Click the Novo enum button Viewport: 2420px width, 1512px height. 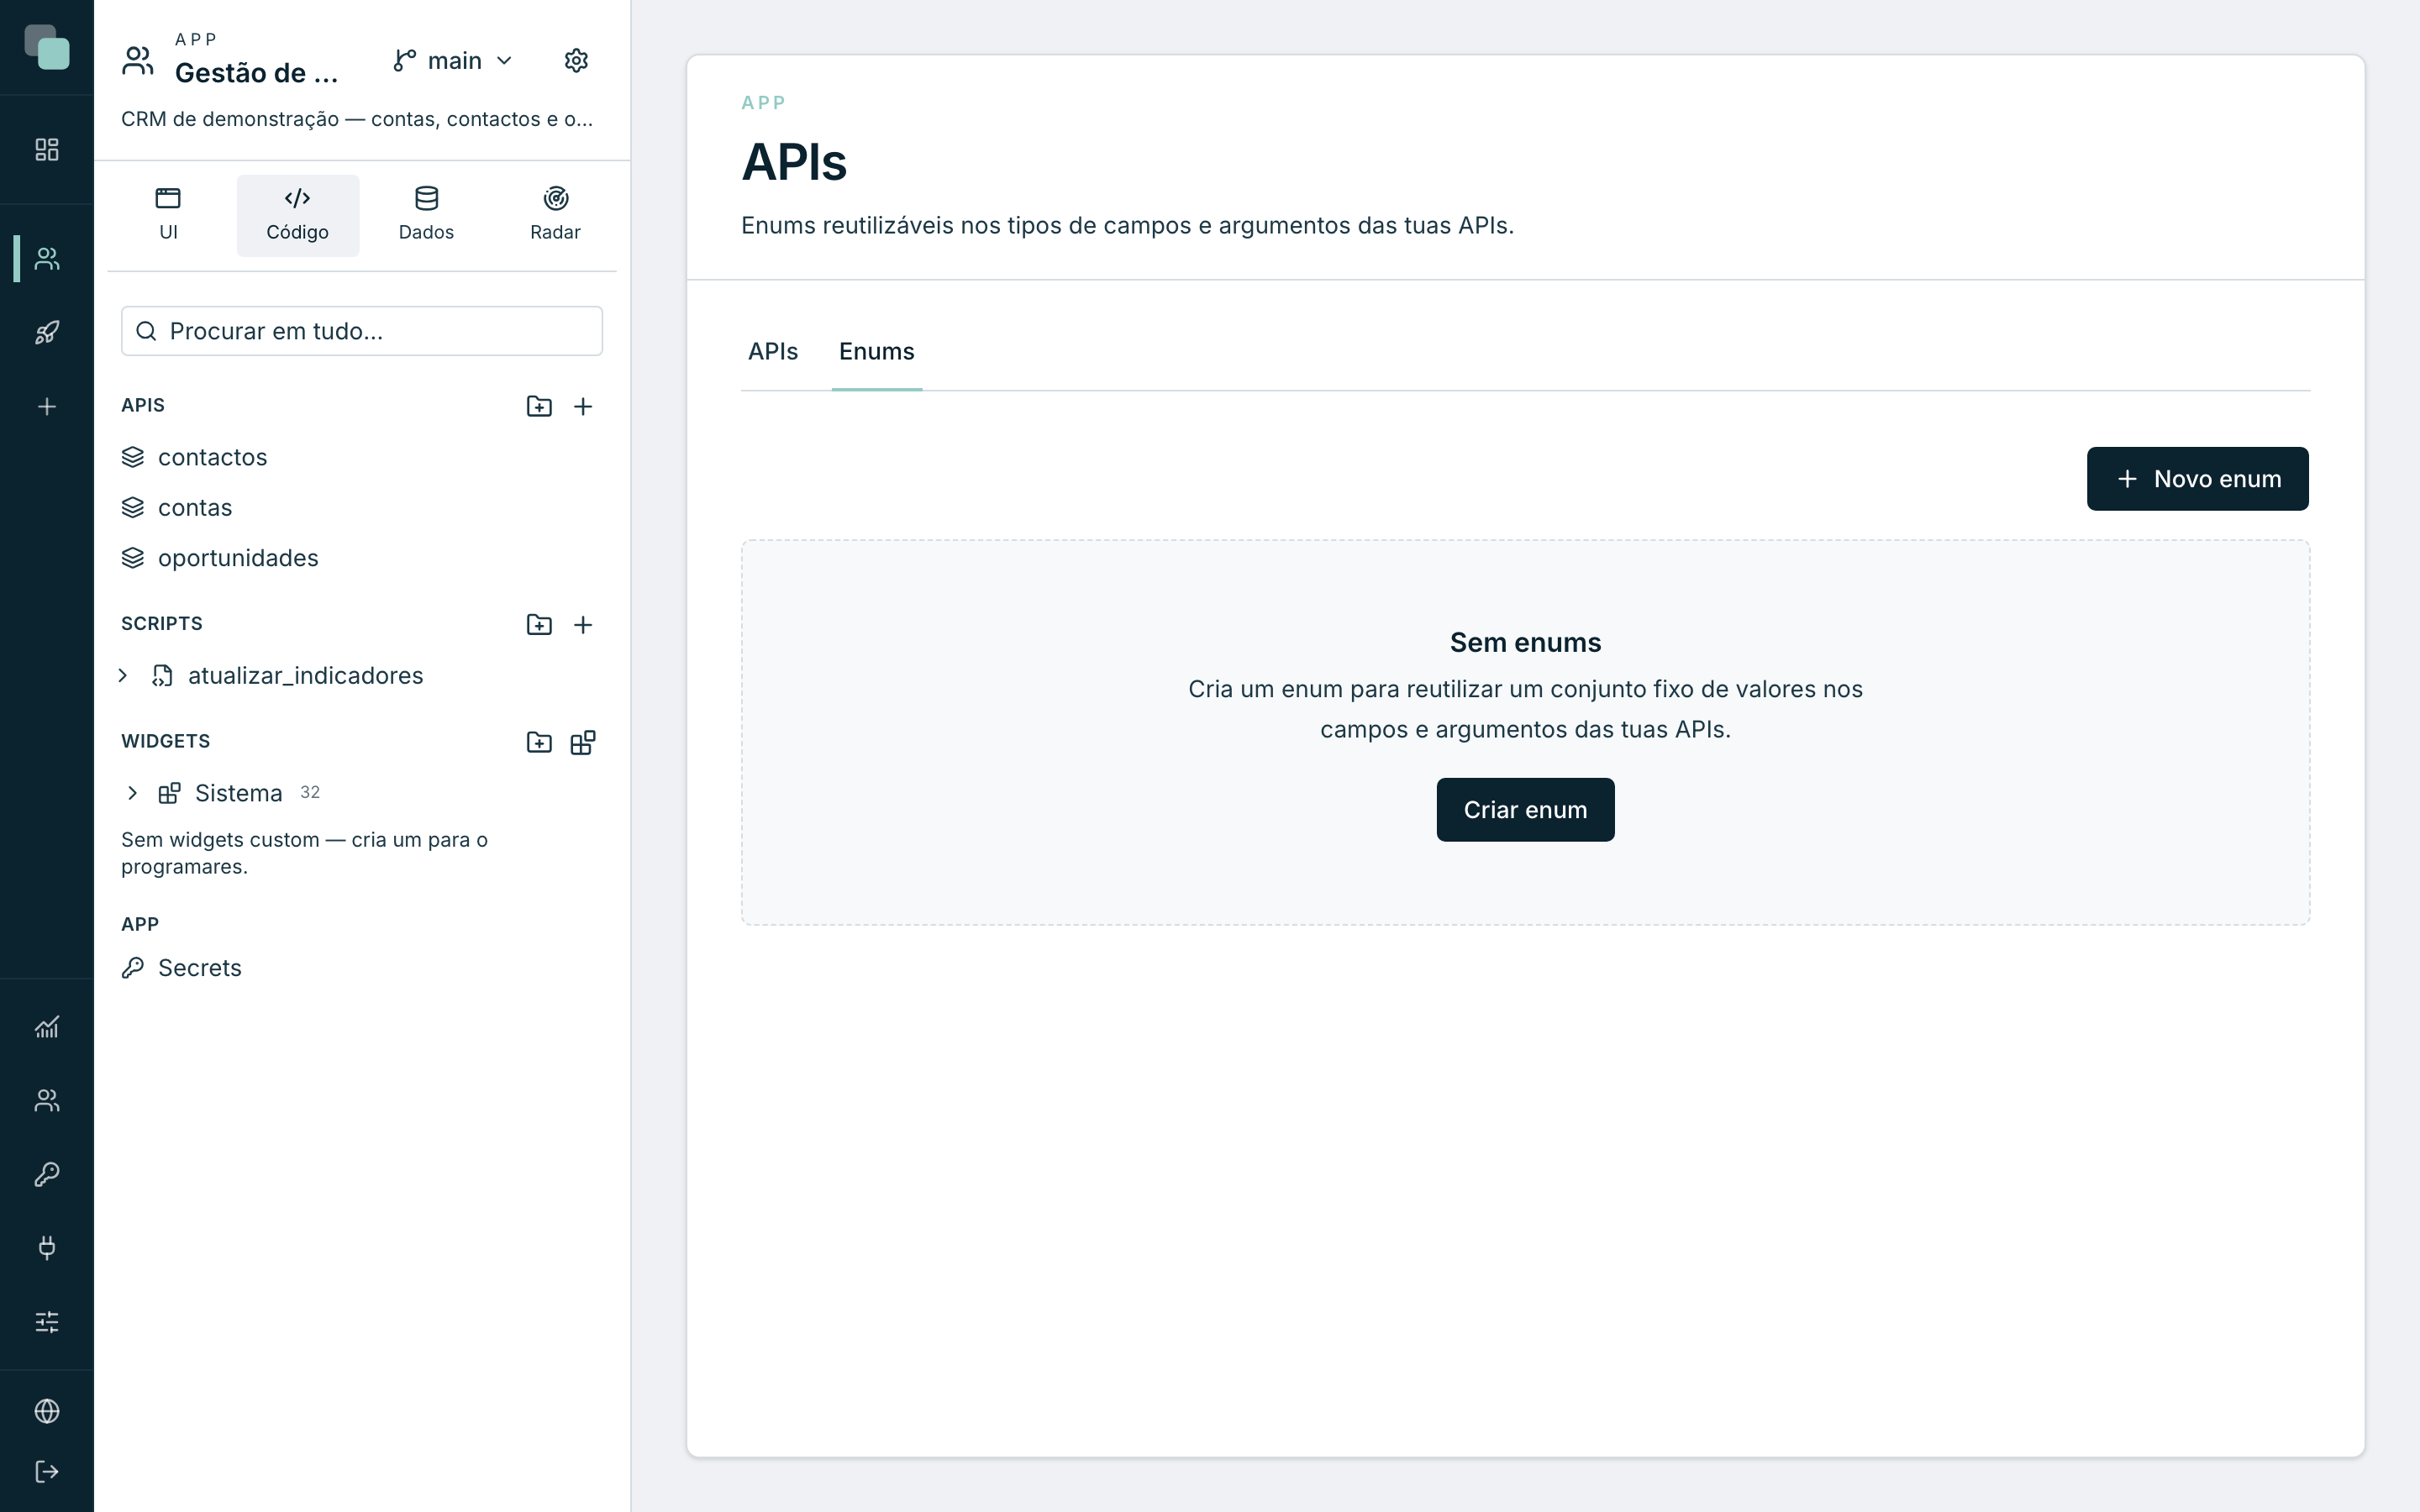click(x=2198, y=479)
